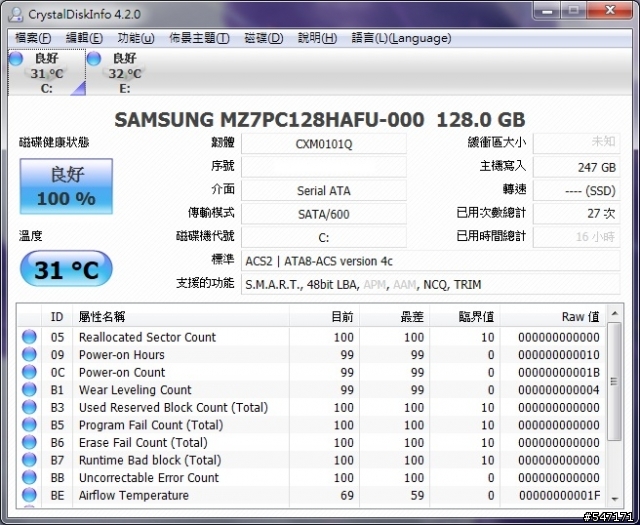This screenshot has width=640, height=525.
Task: Select the C: drive tab at 31 °C
Action: tap(47, 73)
